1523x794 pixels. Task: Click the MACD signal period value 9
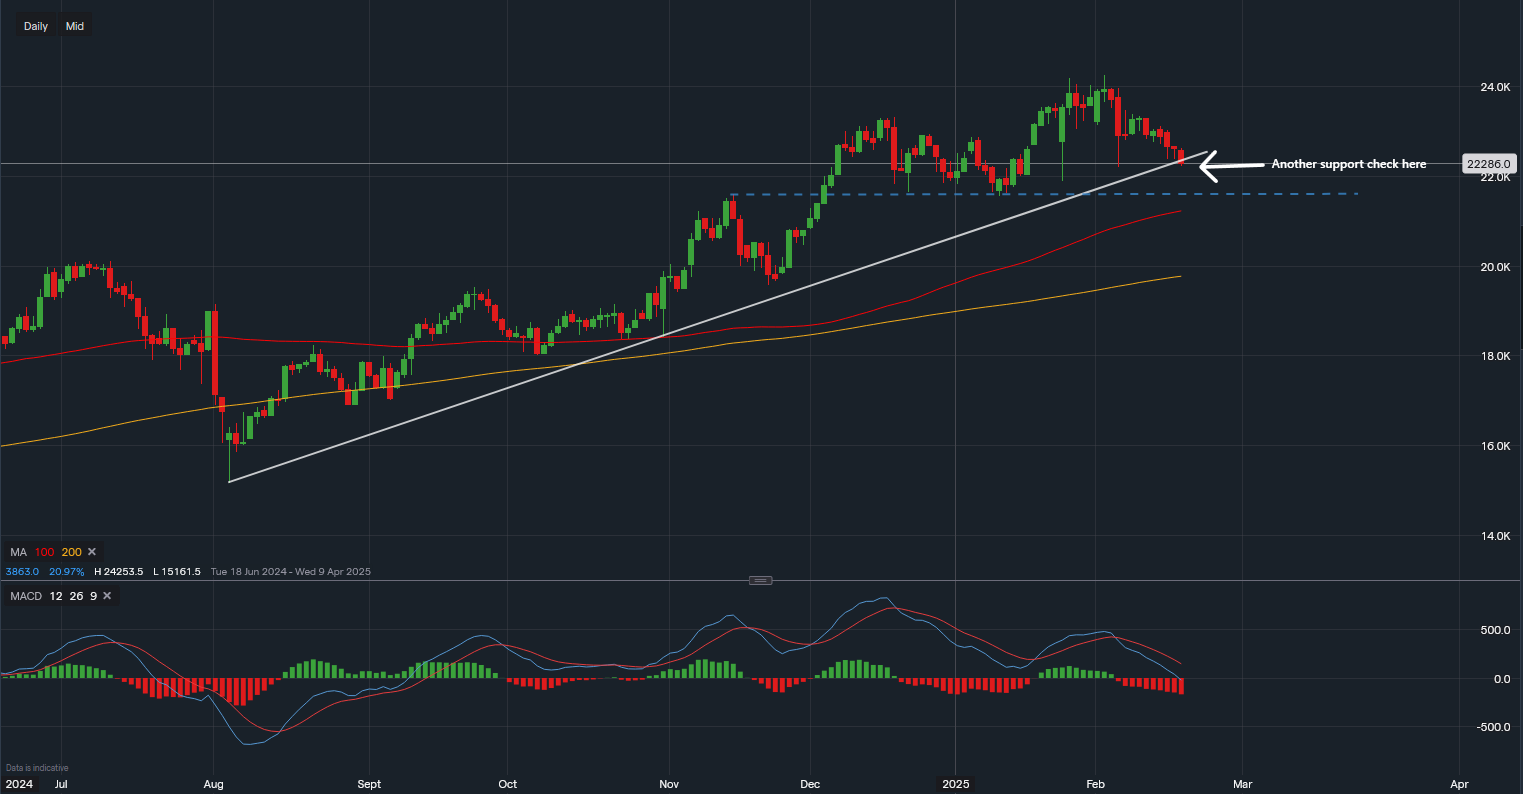point(91,596)
